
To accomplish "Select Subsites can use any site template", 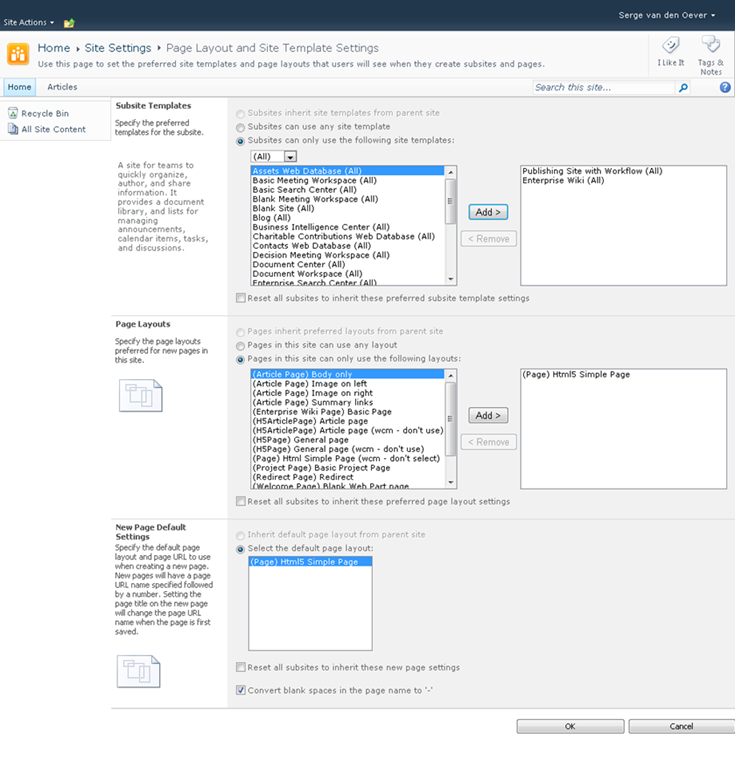I will tap(240, 127).
